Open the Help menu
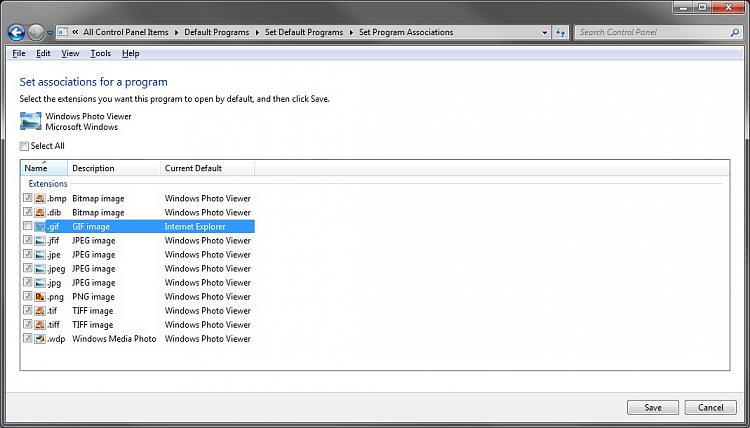The height and width of the screenshot is (428, 750). tap(131, 53)
